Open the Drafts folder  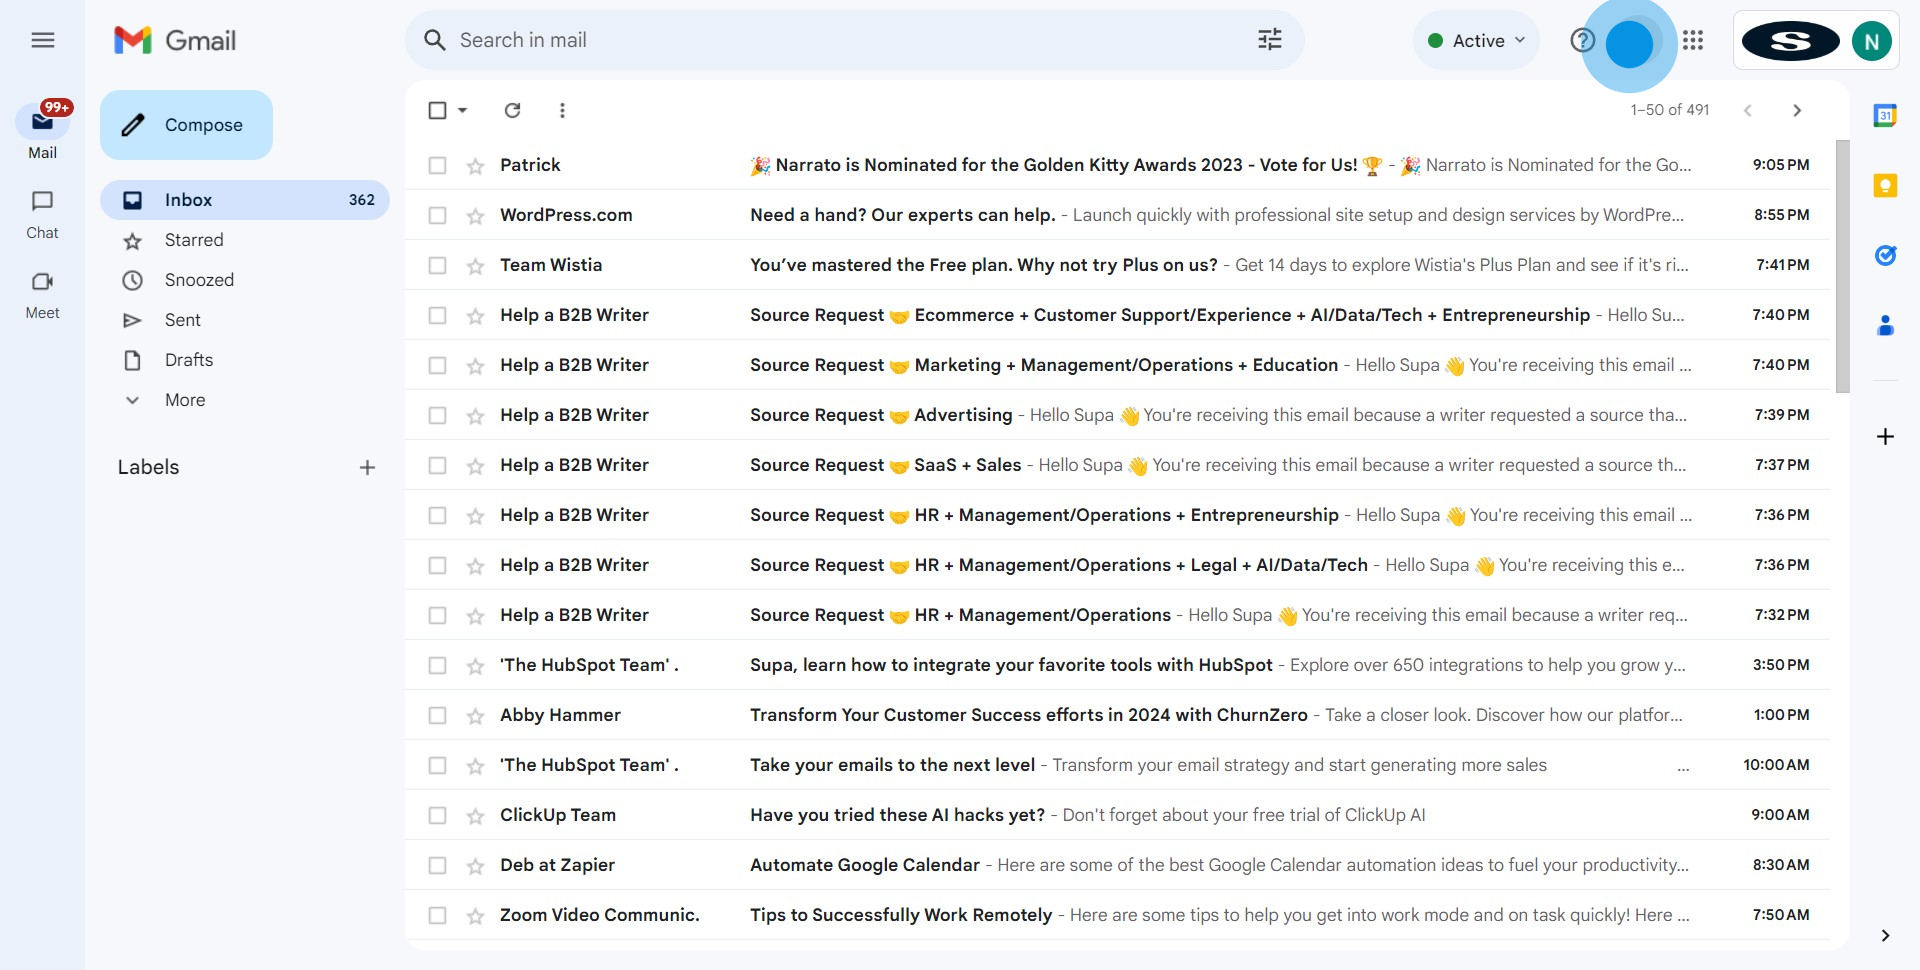pos(245,360)
